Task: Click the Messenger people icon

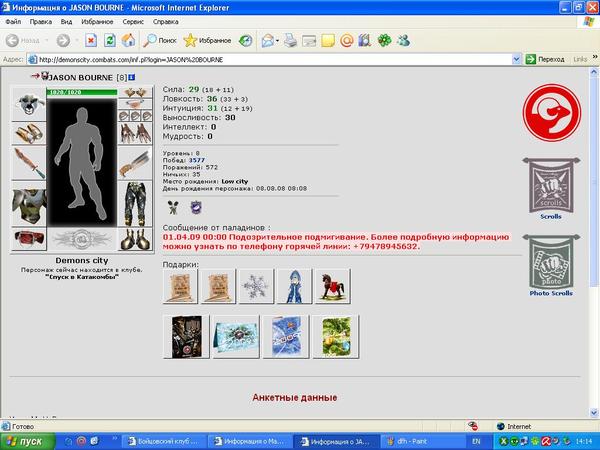Action: point(403,40)
